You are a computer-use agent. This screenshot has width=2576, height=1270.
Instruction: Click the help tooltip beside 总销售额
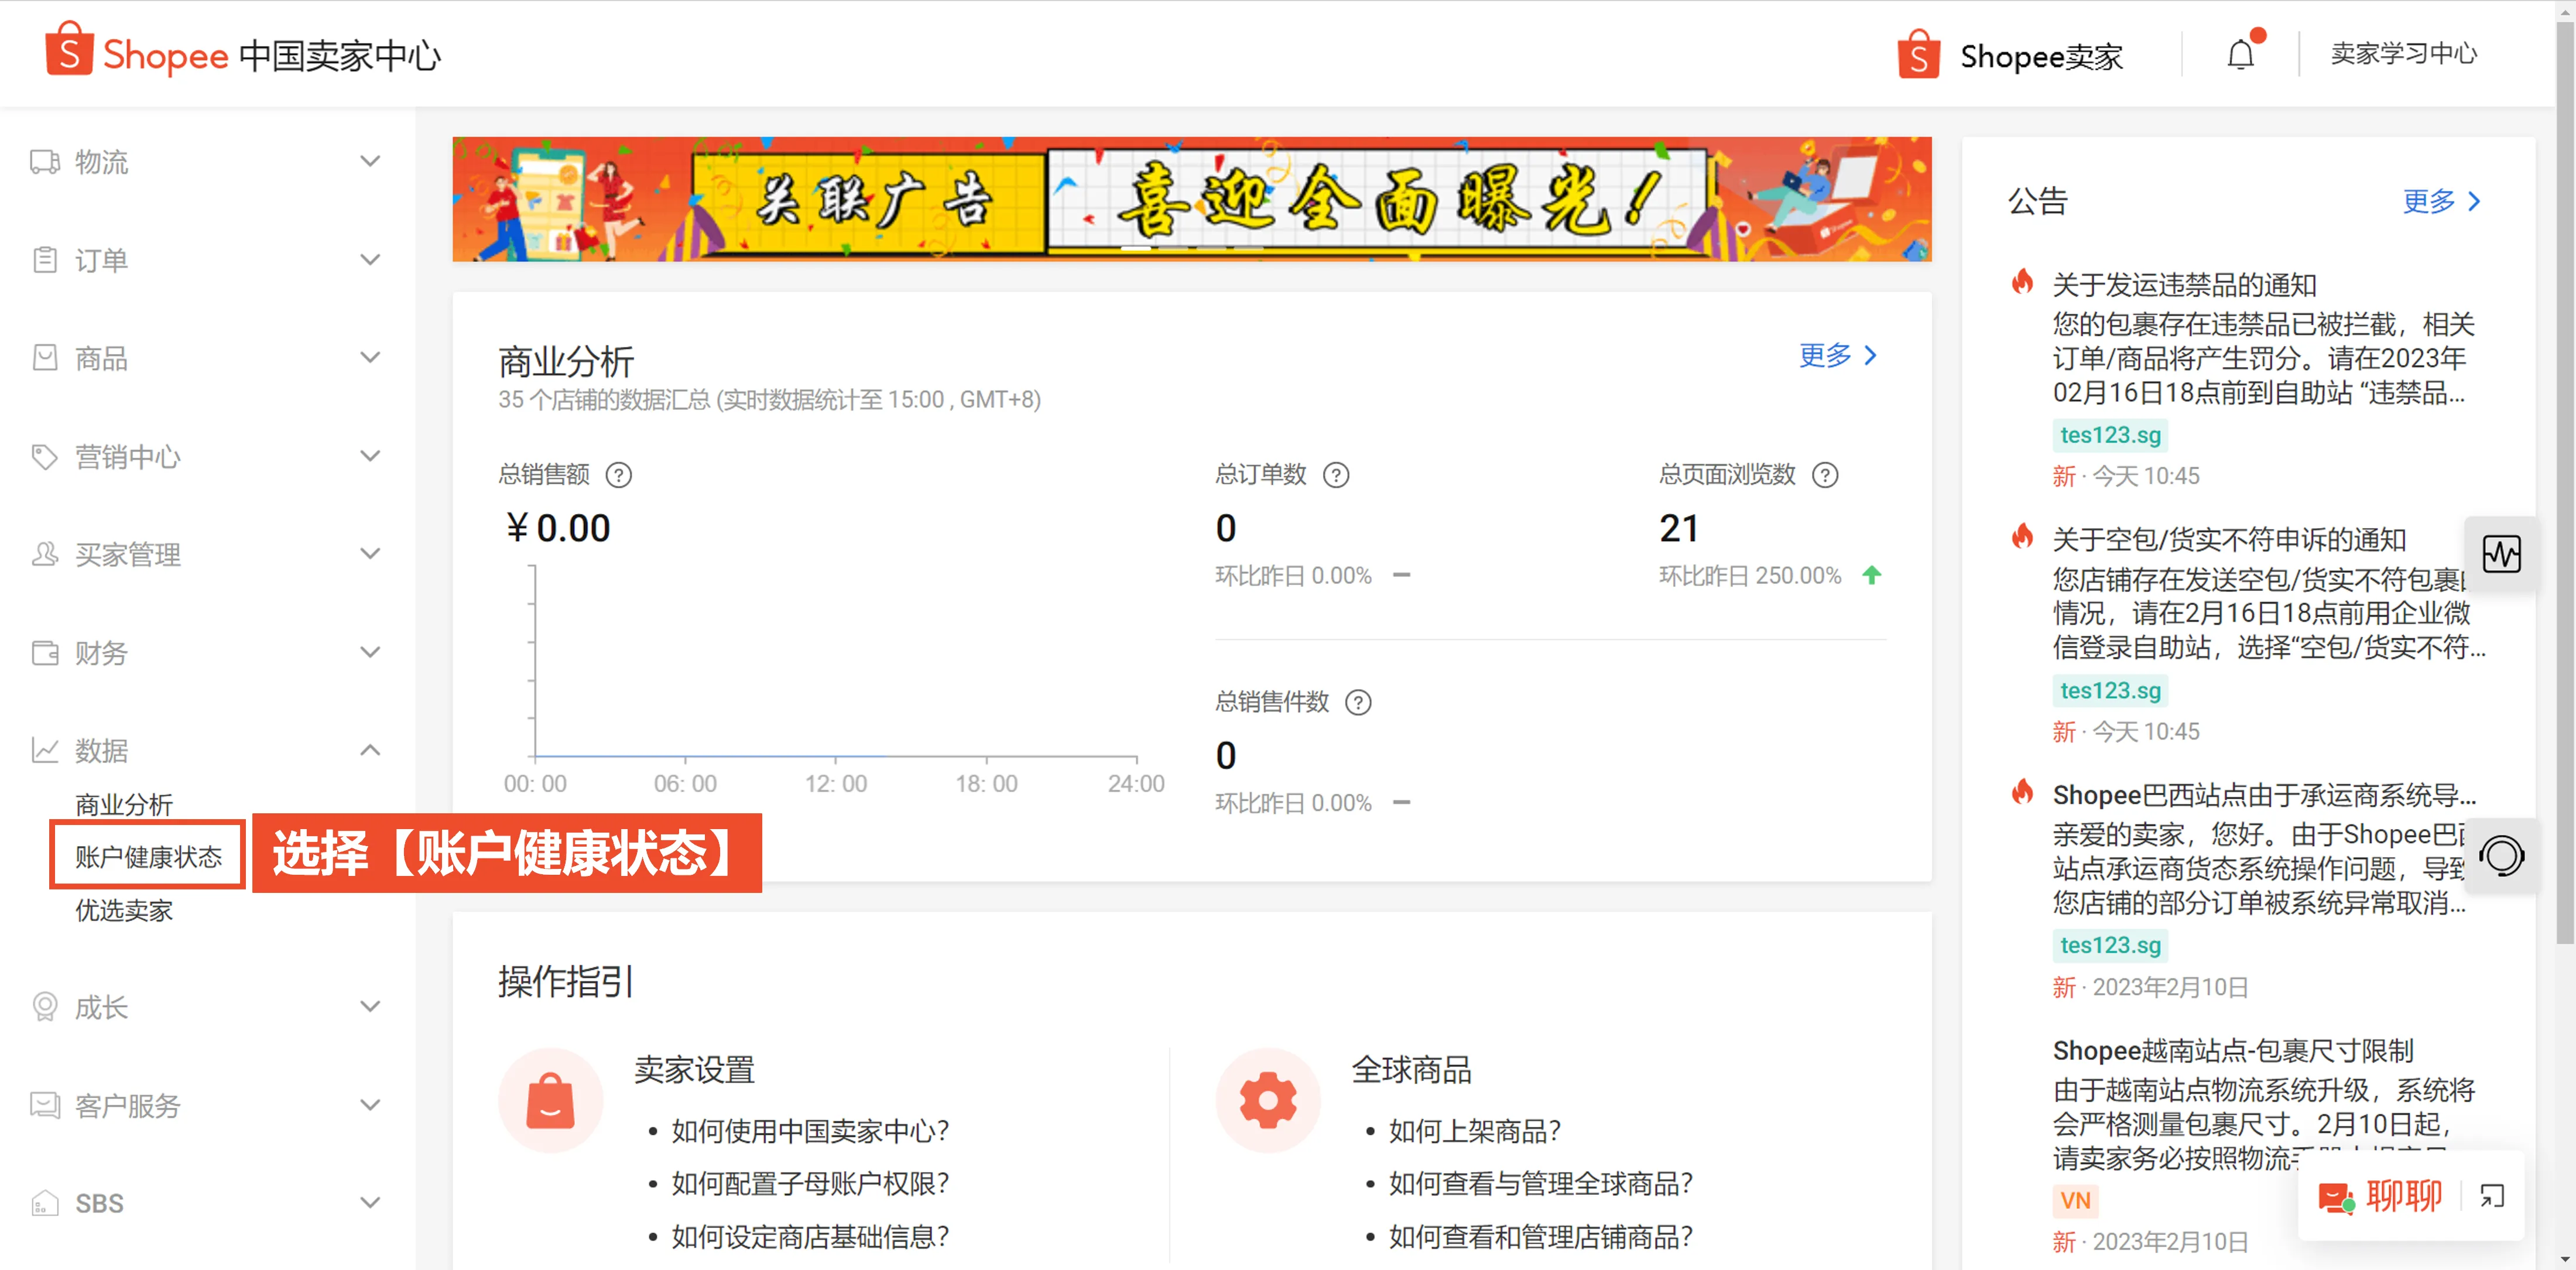pyautogui.click(x=619, y=475)
